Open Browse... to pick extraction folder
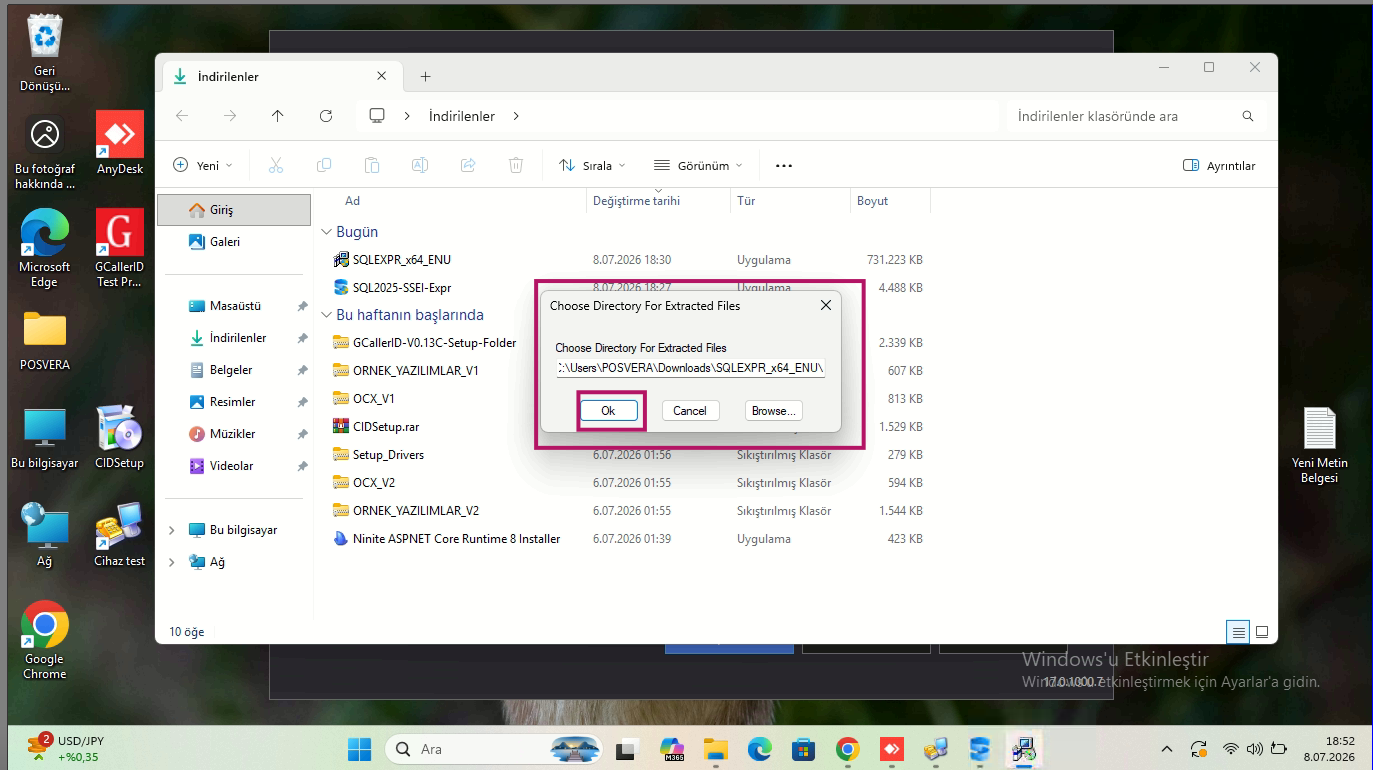The image size is (1373, 770). [x=774, y=411]
